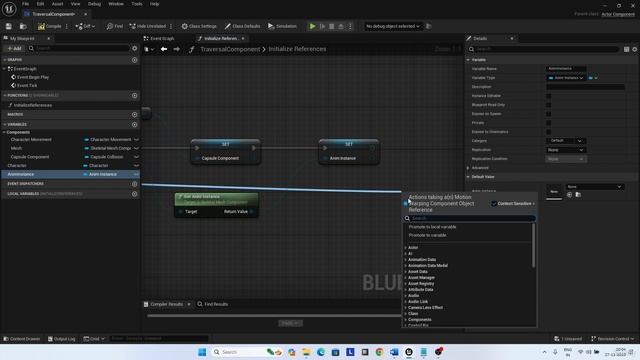Go forward with graph navigation arrow
Screen dimensions: 640x360
pos(176,49)
